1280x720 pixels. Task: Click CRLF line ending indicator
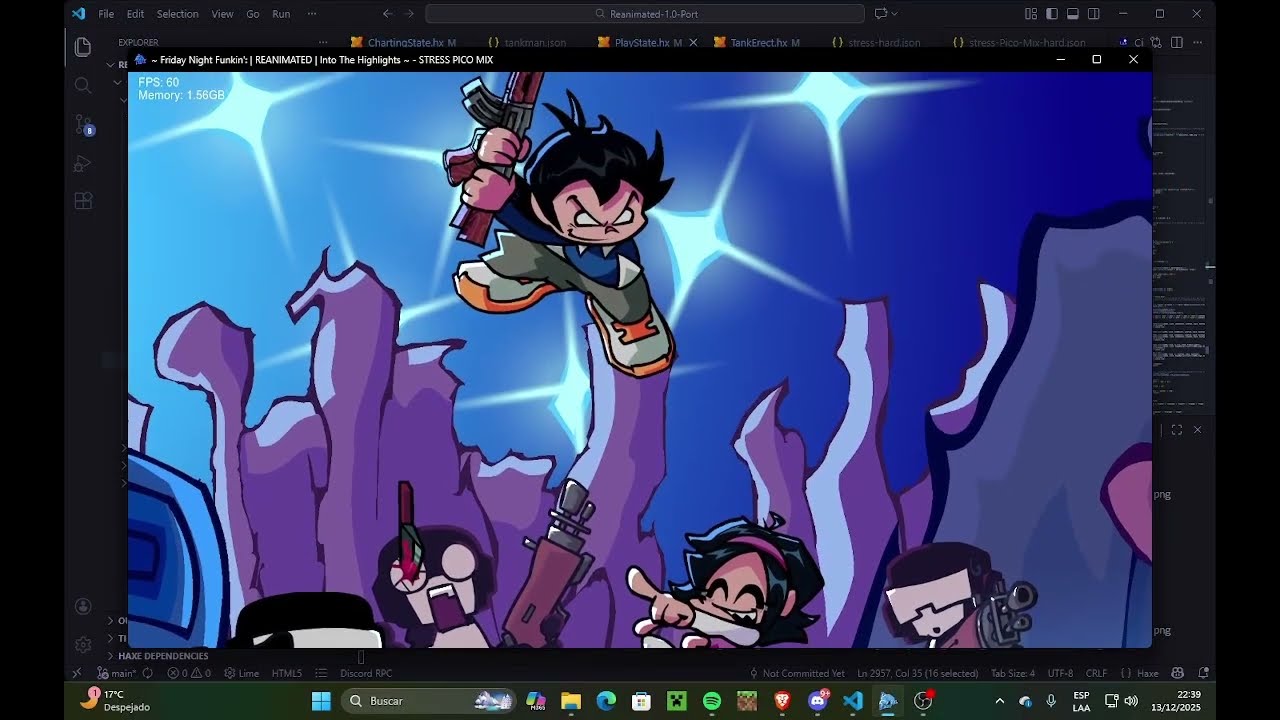coord(1096,673)
